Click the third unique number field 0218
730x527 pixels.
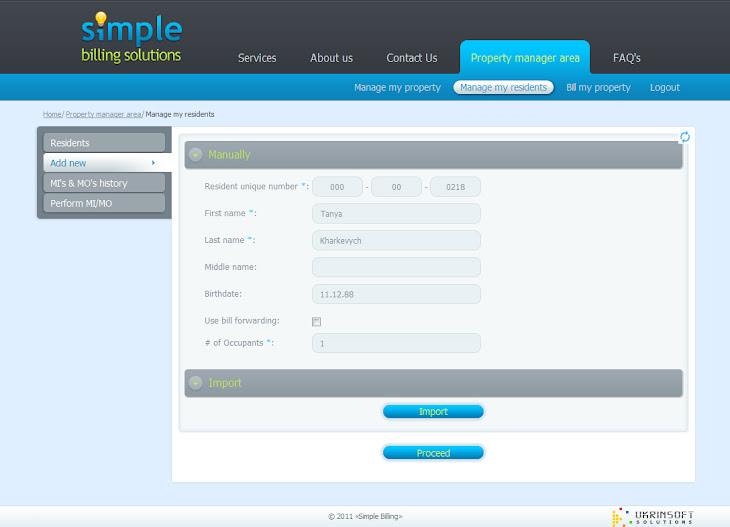pos(455,187)
